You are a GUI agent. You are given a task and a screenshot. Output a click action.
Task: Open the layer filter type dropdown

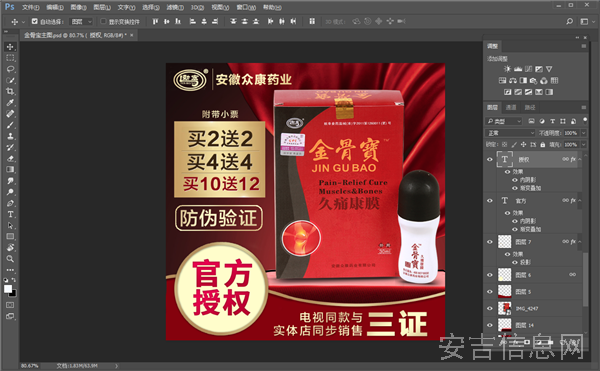tap(504, 121)
